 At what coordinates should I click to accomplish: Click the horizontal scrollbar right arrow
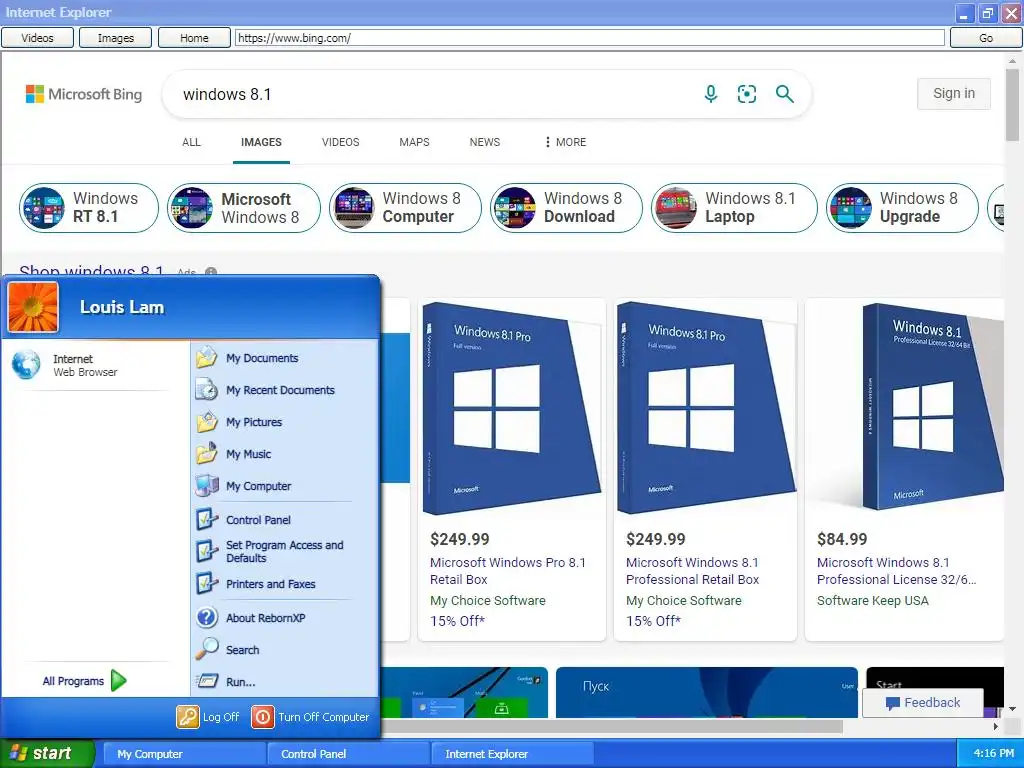tap(996, 726)
